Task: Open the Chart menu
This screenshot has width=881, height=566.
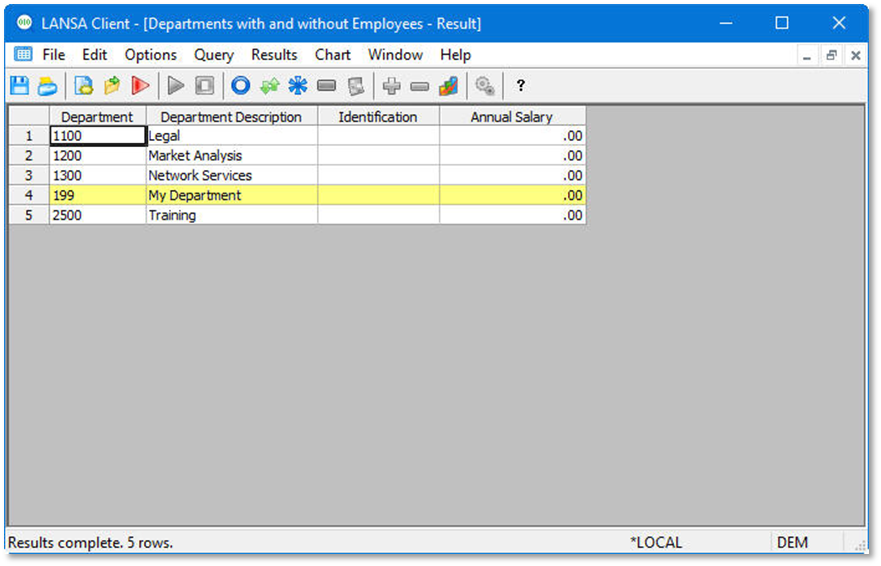Action: [333, 55]
